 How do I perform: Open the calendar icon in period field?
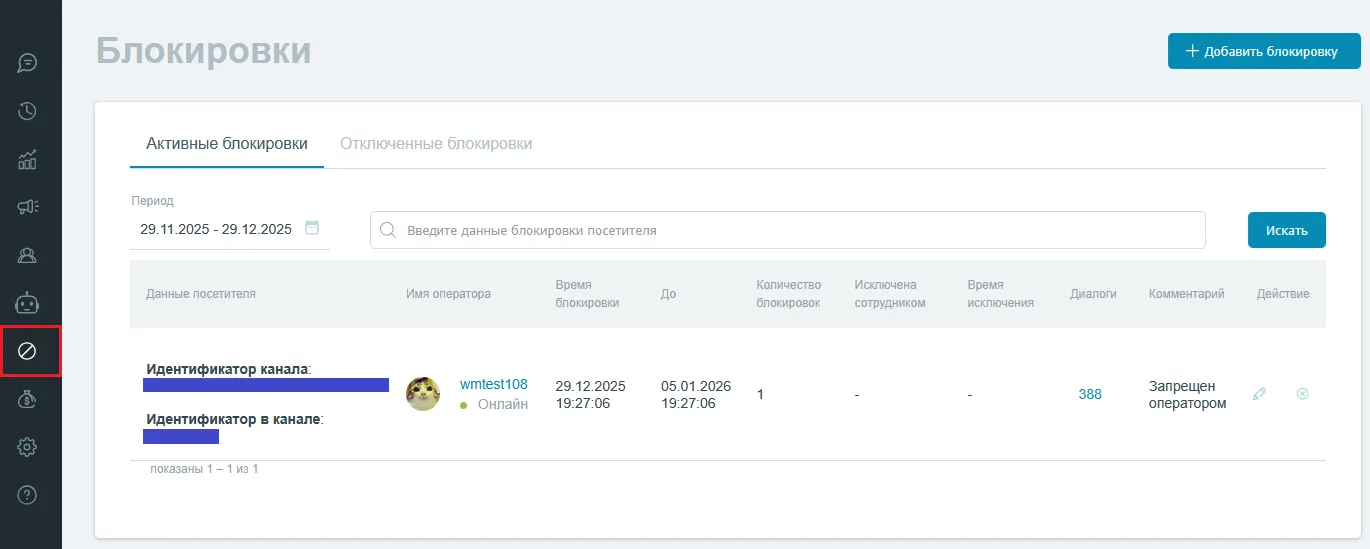[x=312, y=228]
